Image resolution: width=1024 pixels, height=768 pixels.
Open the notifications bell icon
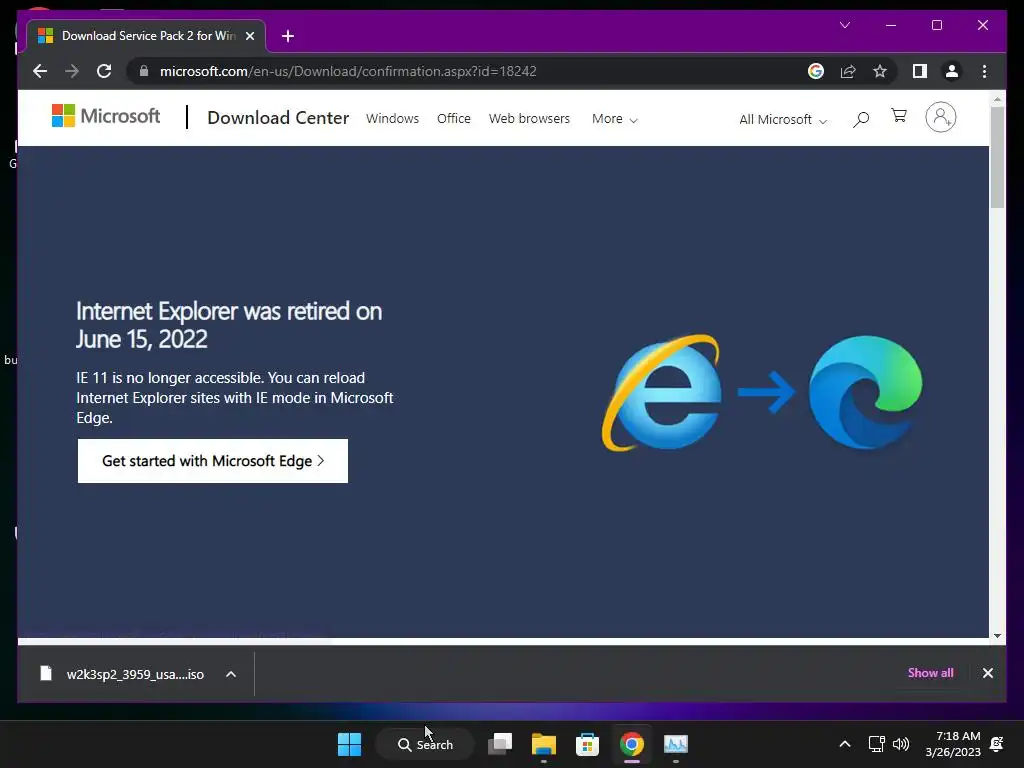(997, 744)
